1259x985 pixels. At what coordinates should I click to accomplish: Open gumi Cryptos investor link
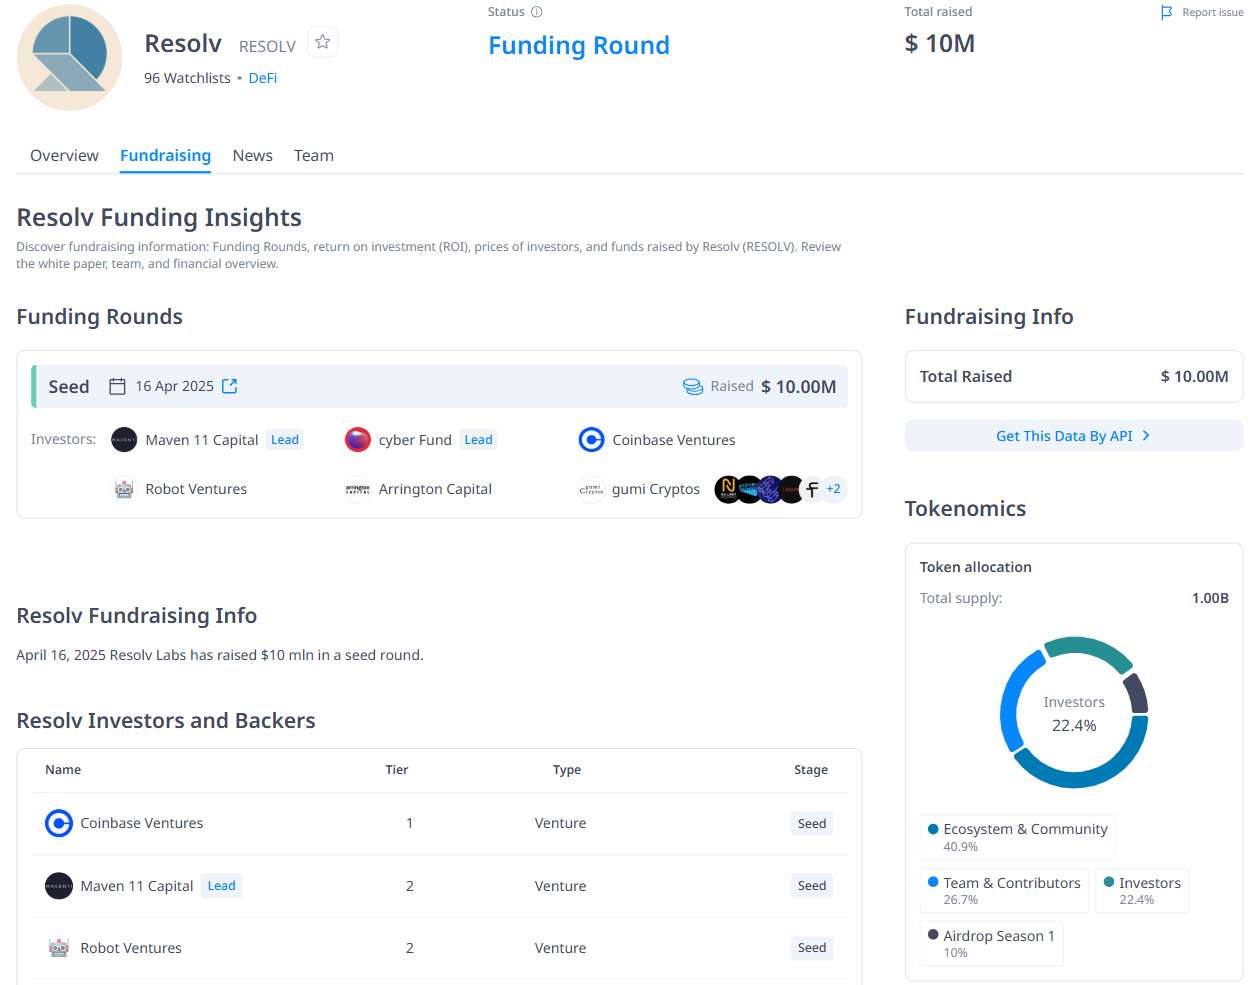click(x=656, y=489)
